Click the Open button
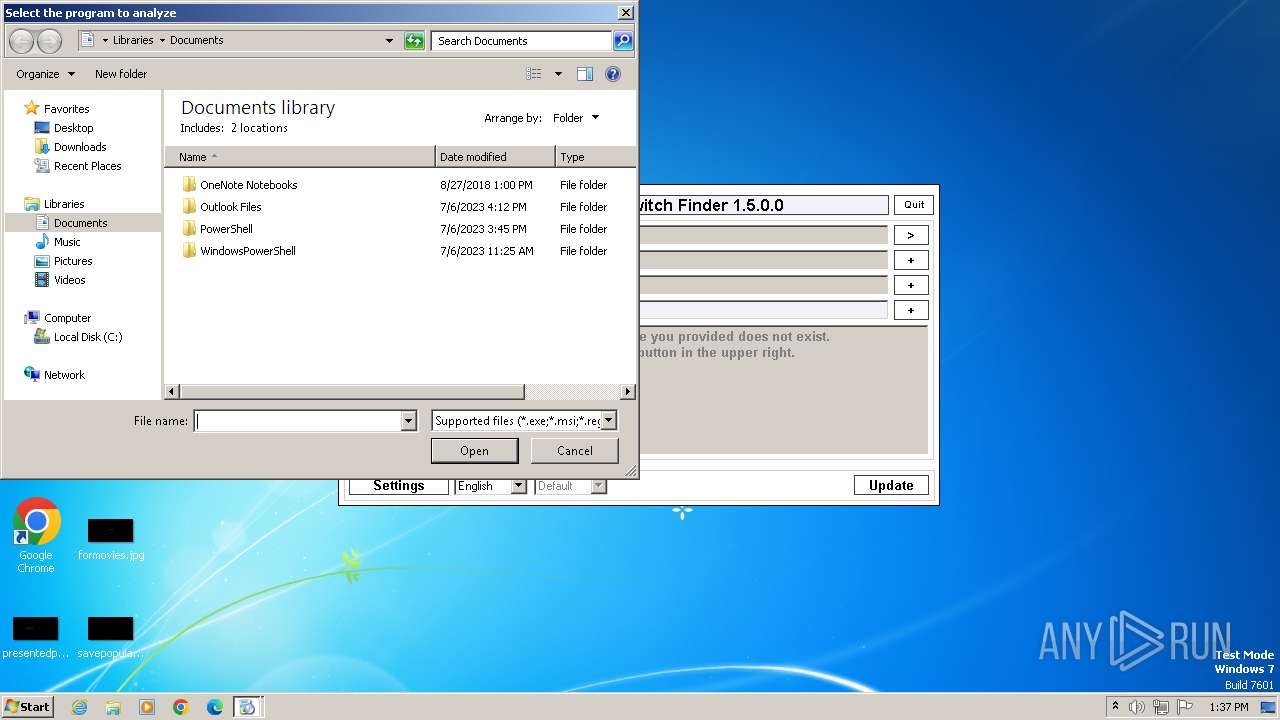The height and width of the screenshot is (720, 1280). coord(474,451)
